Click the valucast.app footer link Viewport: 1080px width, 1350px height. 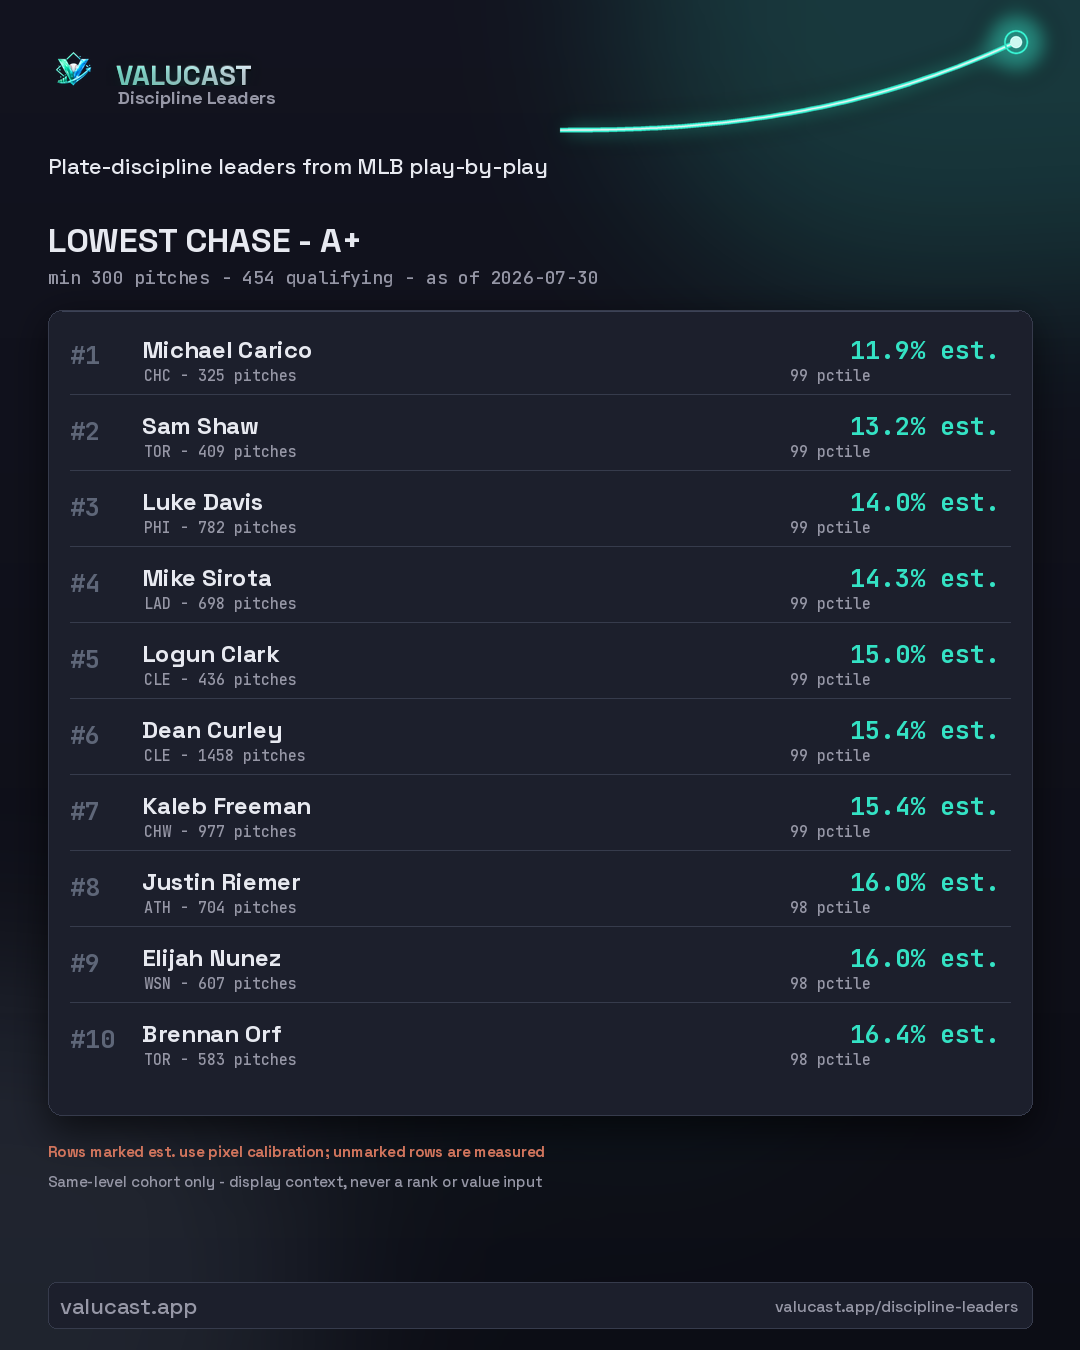128,1307
